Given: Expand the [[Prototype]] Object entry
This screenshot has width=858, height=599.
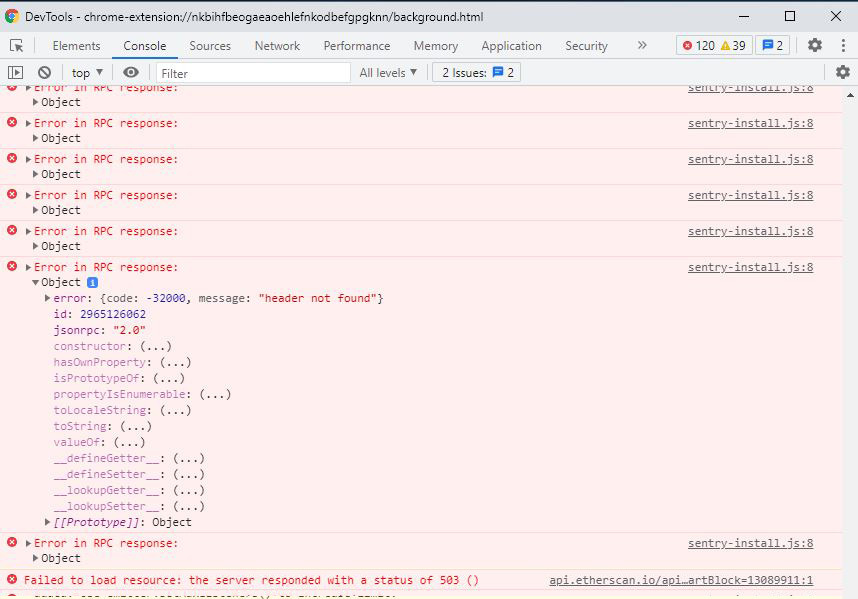Looking at the screenshot, I should (47, 522).
